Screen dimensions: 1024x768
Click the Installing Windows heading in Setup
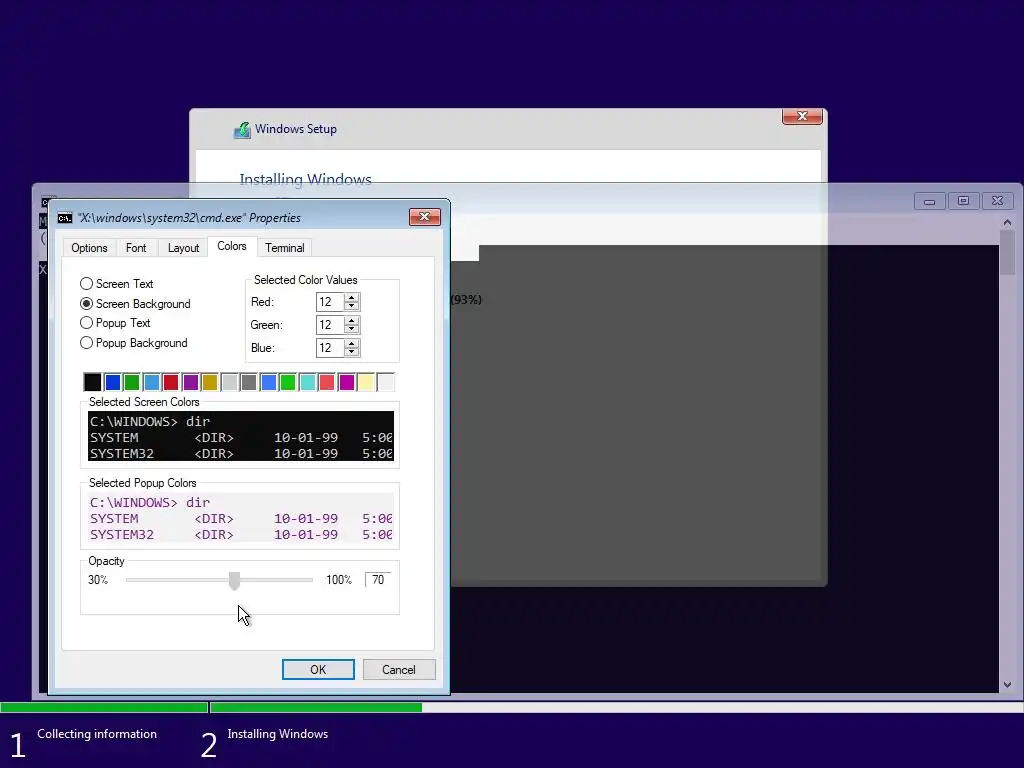click(x=306, y=179)
